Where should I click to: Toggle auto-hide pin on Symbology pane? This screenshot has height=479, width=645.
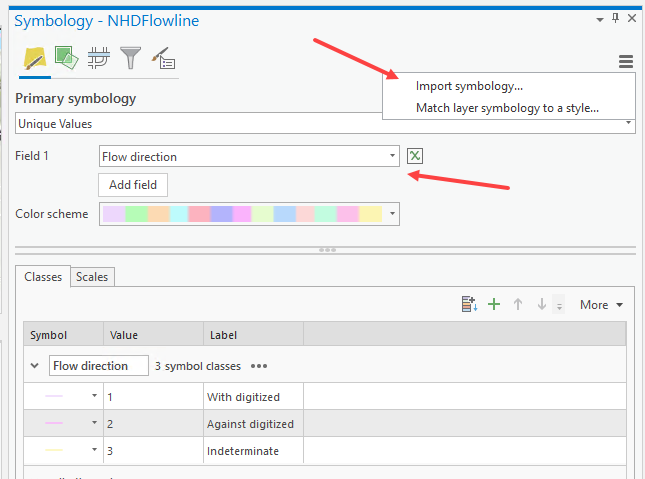coord(615,18)
